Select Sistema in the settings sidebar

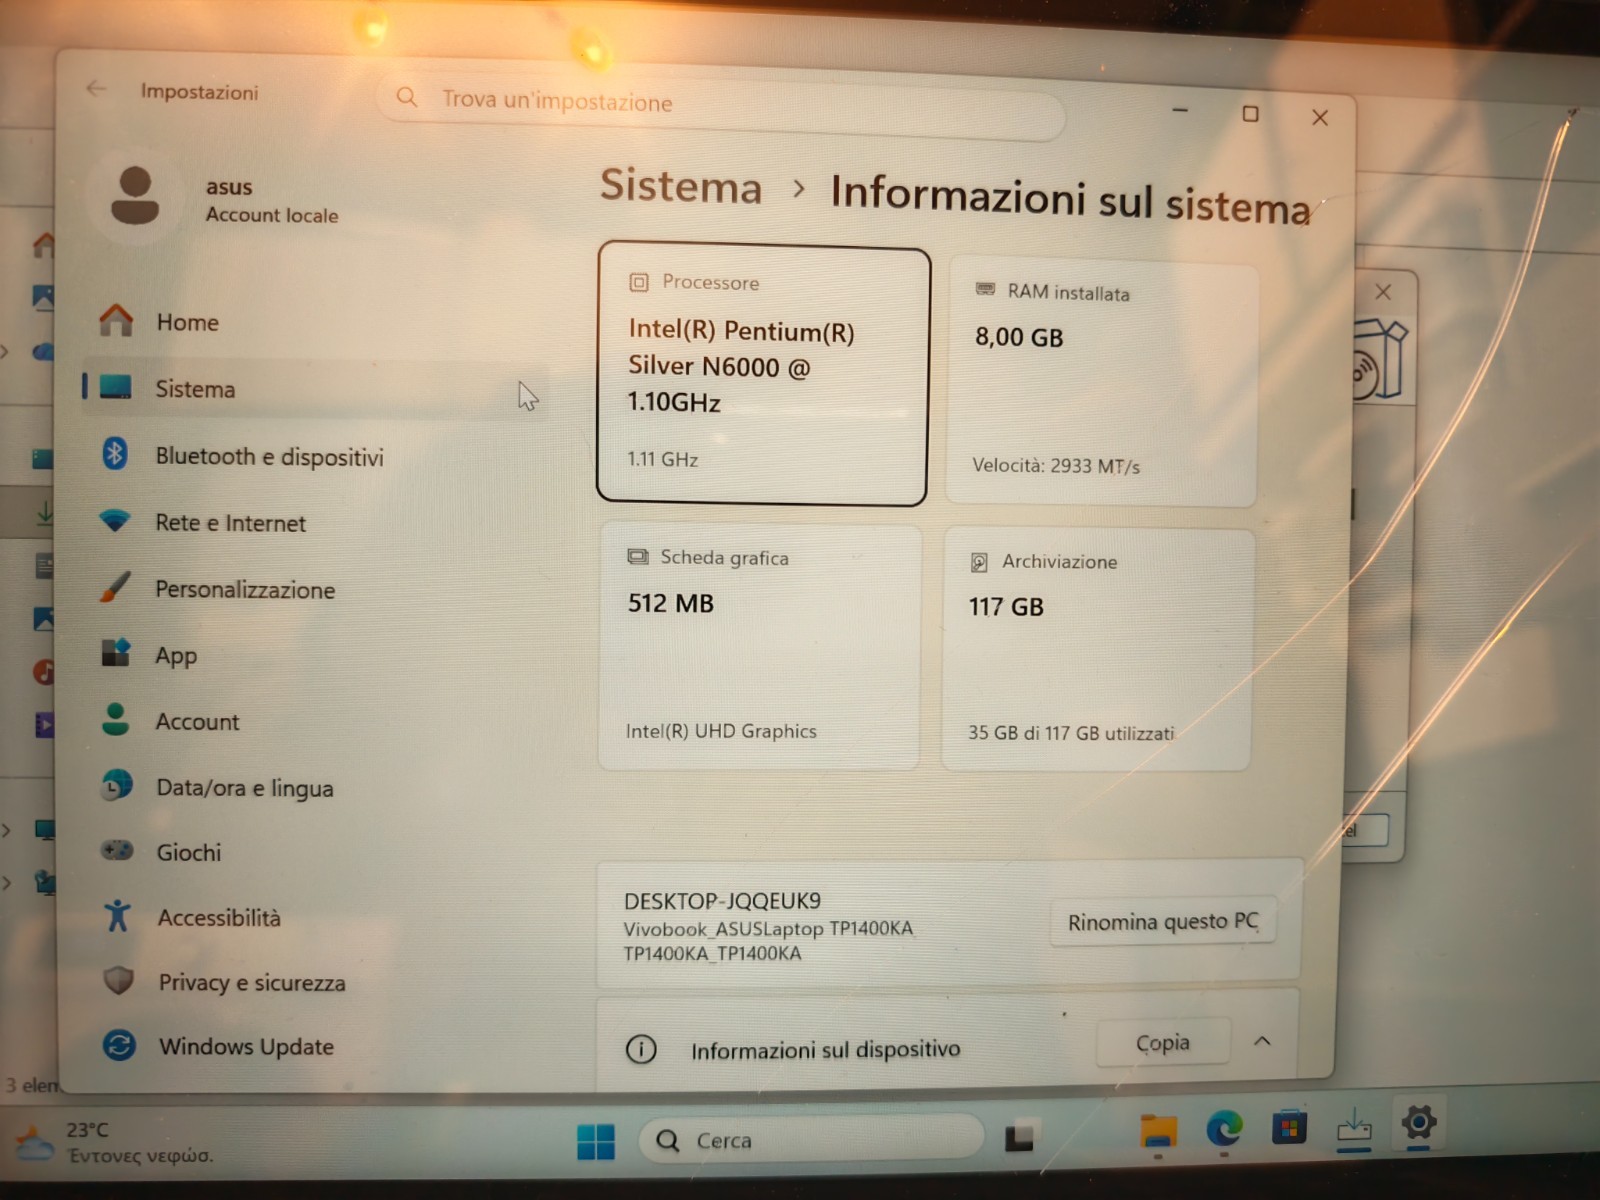click(x=315, y=388)
